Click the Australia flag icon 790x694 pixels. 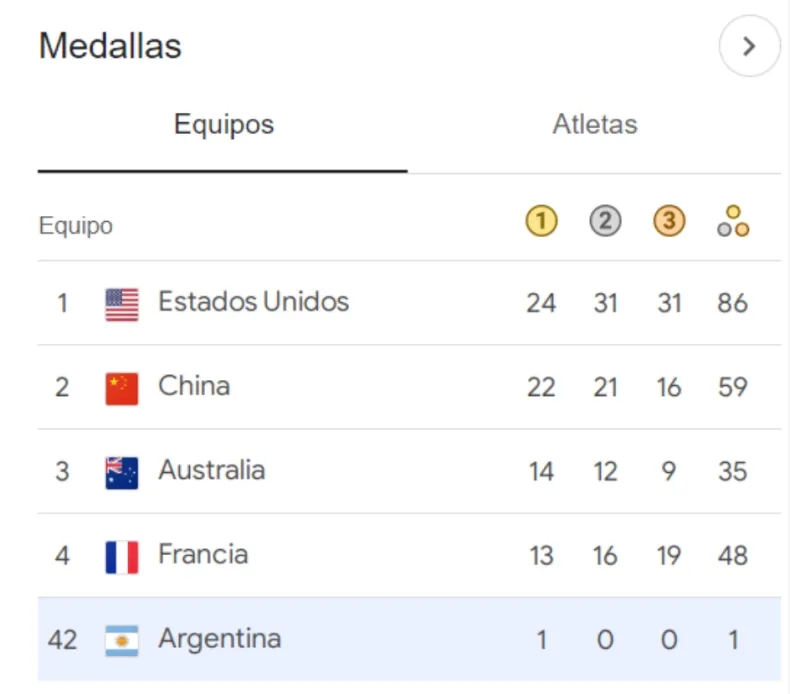(122, 472)
